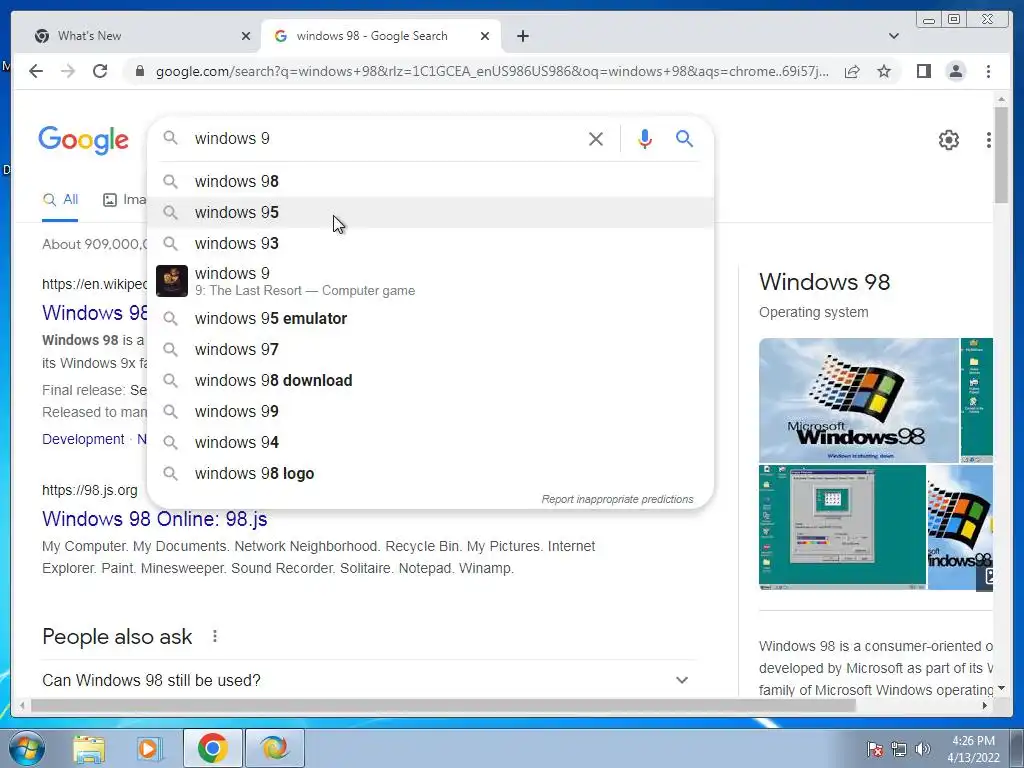This screenshot has width=1024, height=768.
Task: Choose suggestion windows 97
Action: pos(431,349)
